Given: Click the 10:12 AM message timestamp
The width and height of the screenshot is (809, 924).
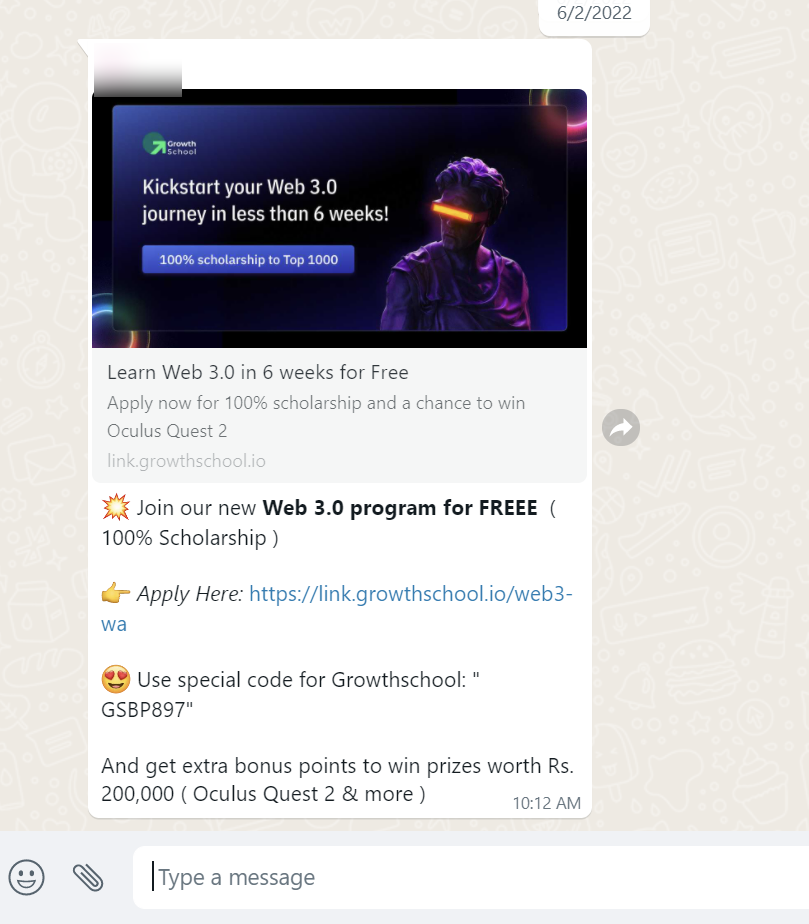Looking at the screenshot, I should (x=546, y=803).
